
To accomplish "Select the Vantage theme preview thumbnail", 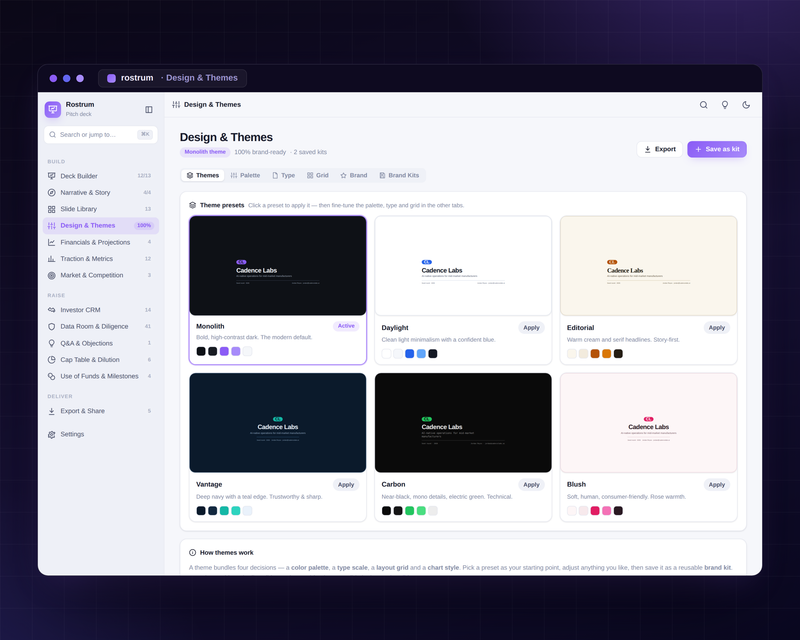I will point(278,423).
